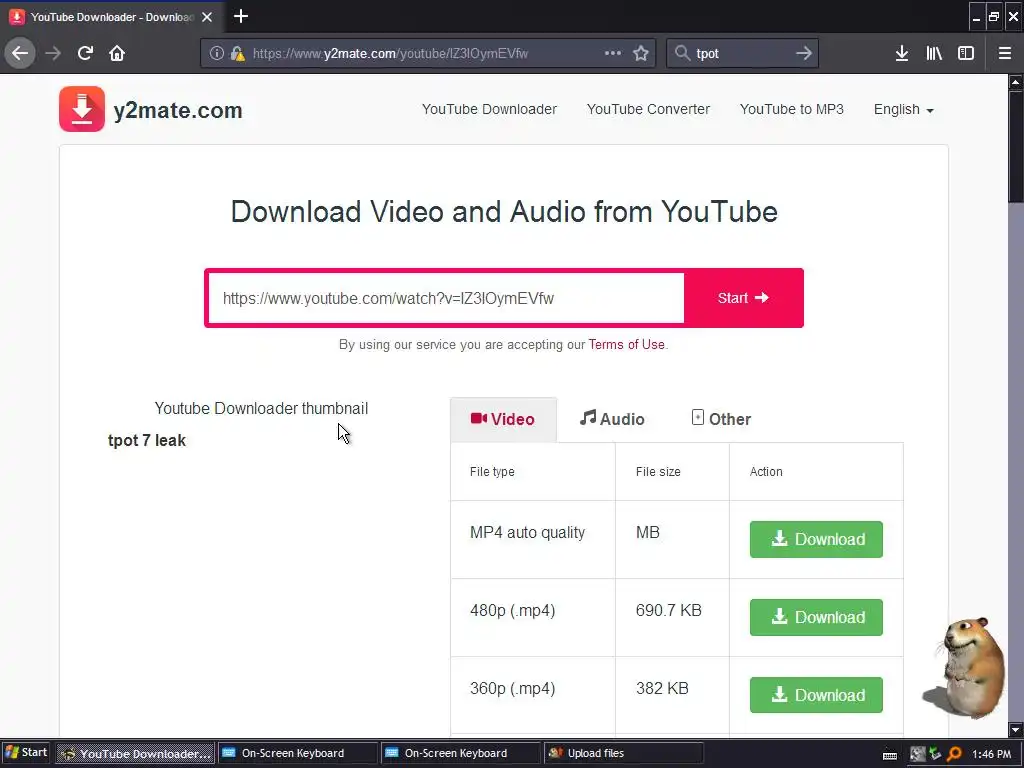Click the "File type" column header
Image resolution: width=1024 pixels, height=768 pixels.
(492, 472)
